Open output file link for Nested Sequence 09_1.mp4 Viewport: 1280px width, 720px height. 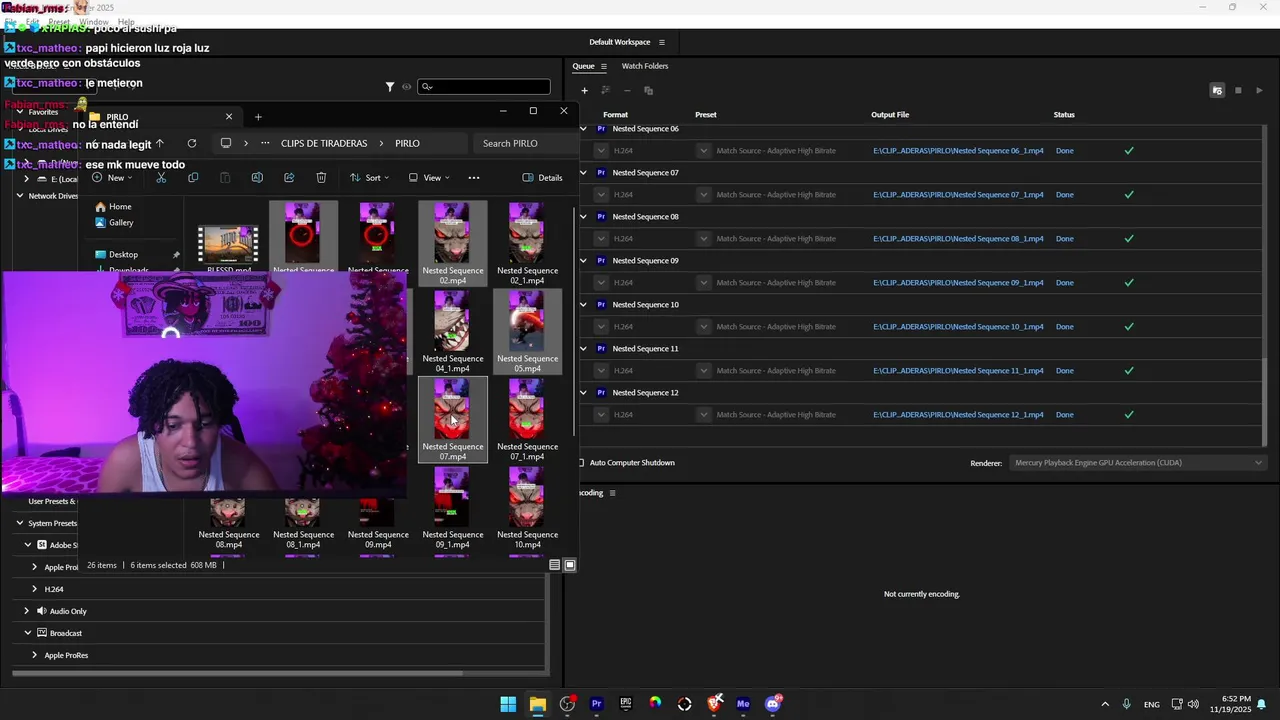click(958, 283)
